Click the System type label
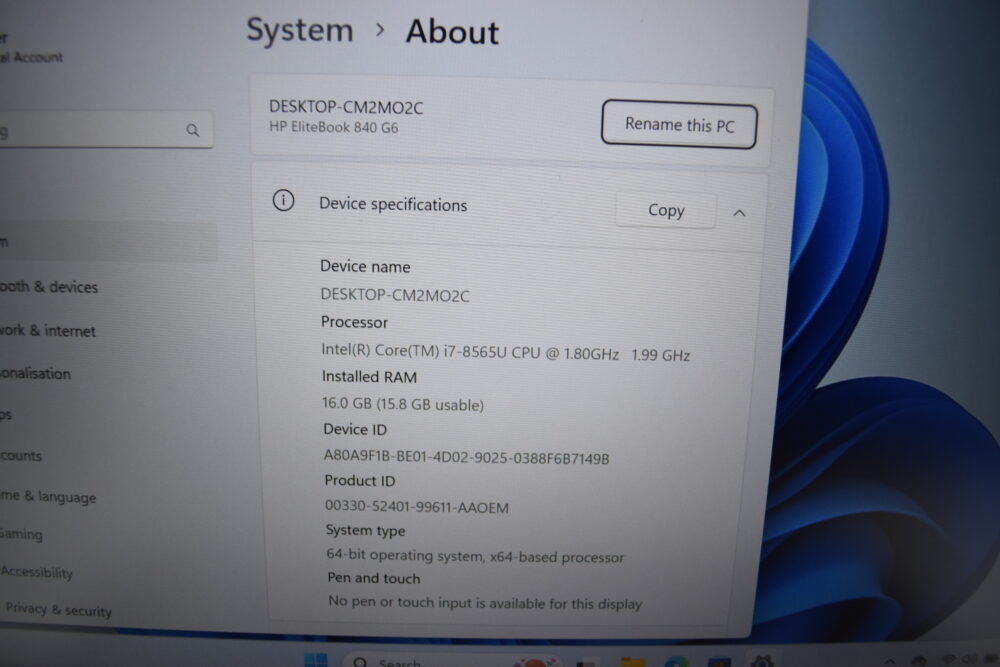1000x667 pixels. [365, 531]
